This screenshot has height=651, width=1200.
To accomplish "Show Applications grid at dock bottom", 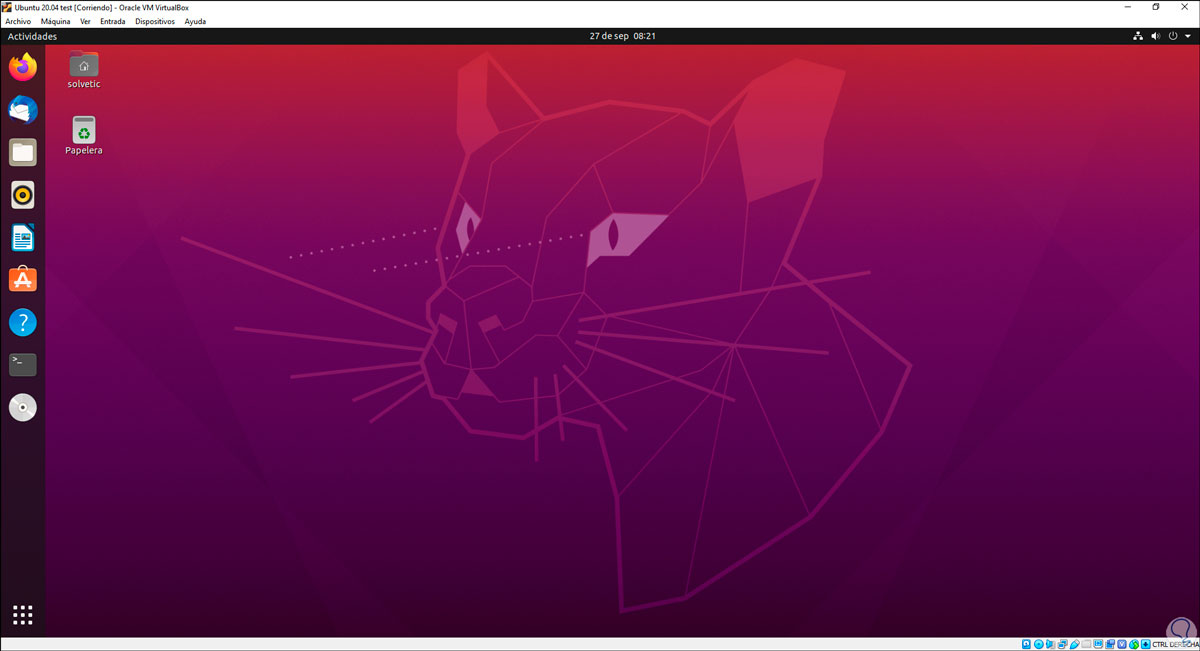I will 23,615.
